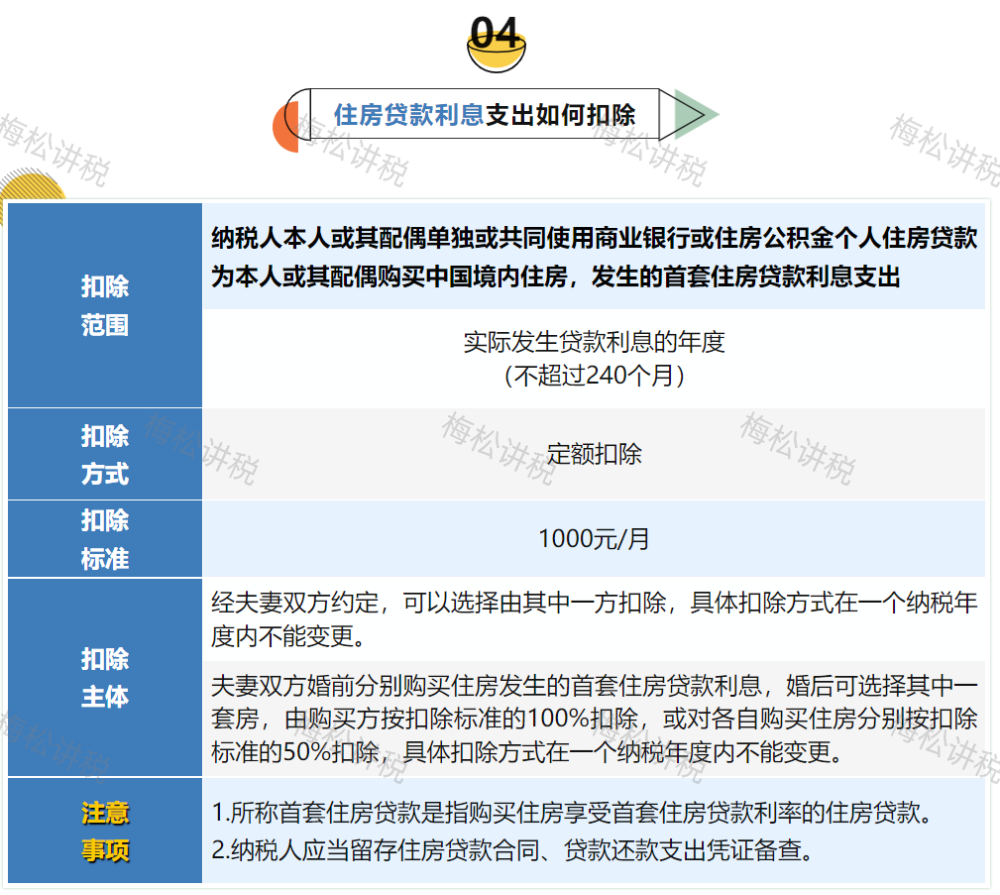Select the '扣除方式' row header
The width and height of the screenshot is (1000, 895).
pos(105,454)
